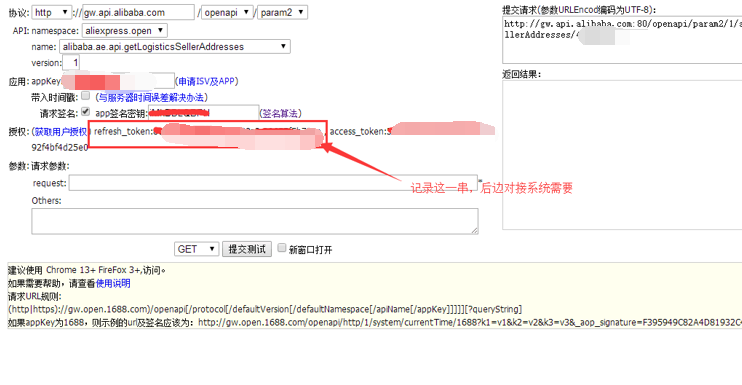
Task: Click the example gw.open.1688.com signature URL text
Action: click(470, 323)
